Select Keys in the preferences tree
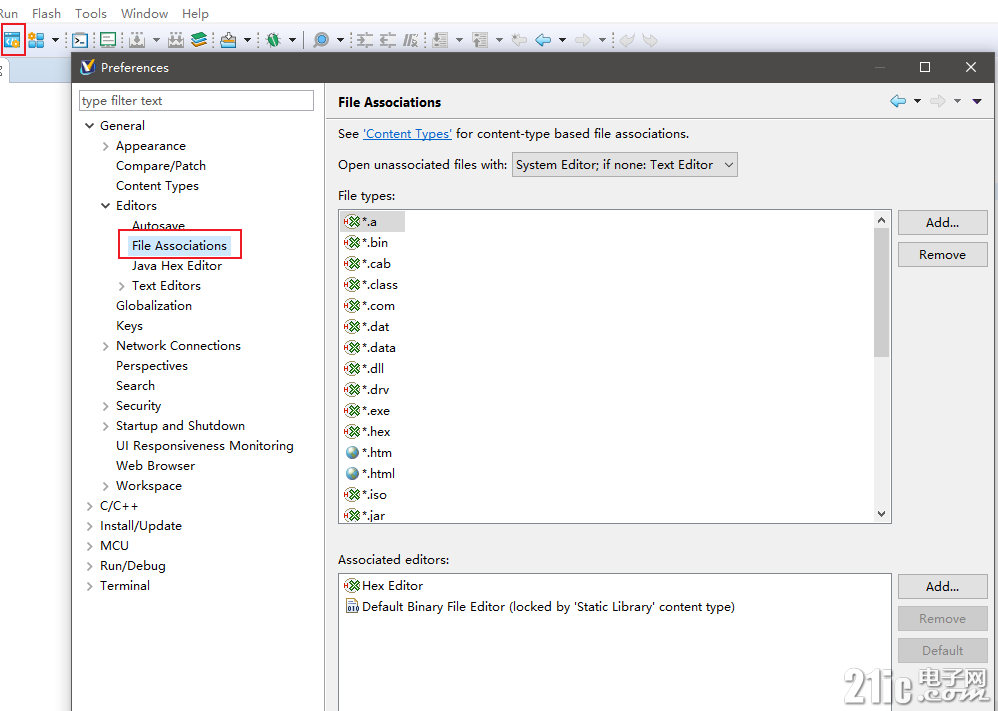 [129, 326]
